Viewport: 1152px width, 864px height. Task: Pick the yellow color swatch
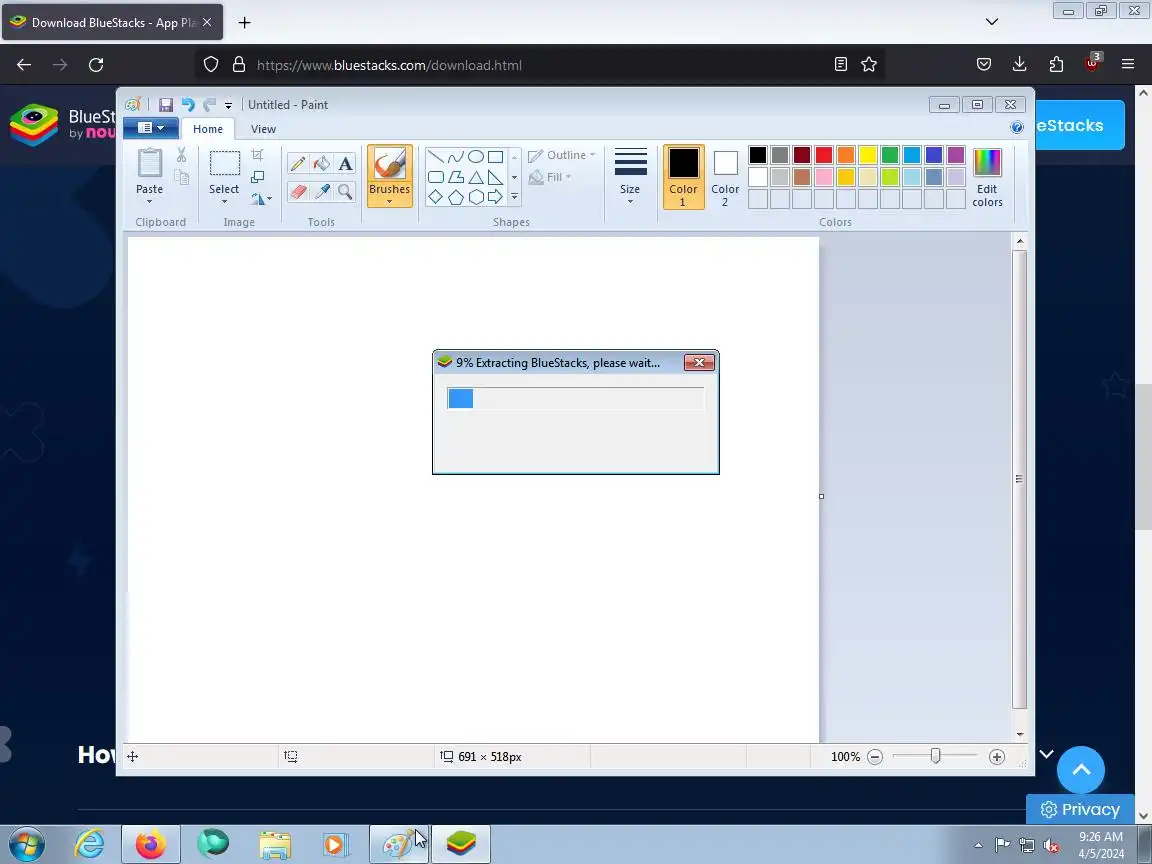tap(868, 155)
